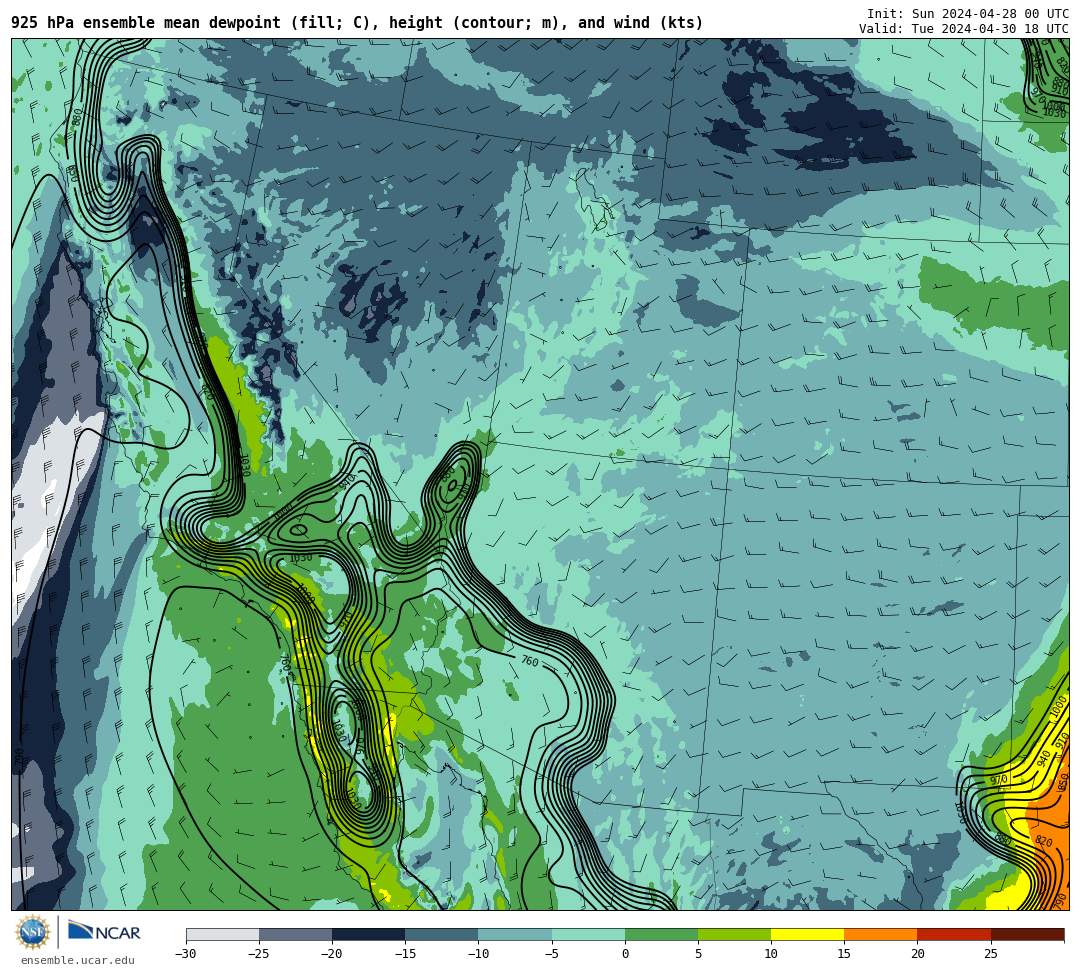Select the 'Valid: Tue 2024-04-30 18 UTC' text
The image size is (1080, 973).
coord(964,29)
